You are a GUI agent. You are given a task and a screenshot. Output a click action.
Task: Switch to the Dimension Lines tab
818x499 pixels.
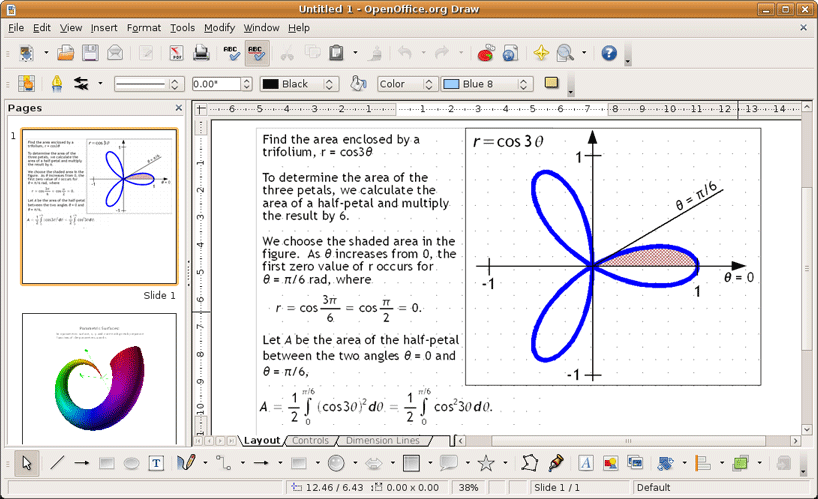[384, 440]
